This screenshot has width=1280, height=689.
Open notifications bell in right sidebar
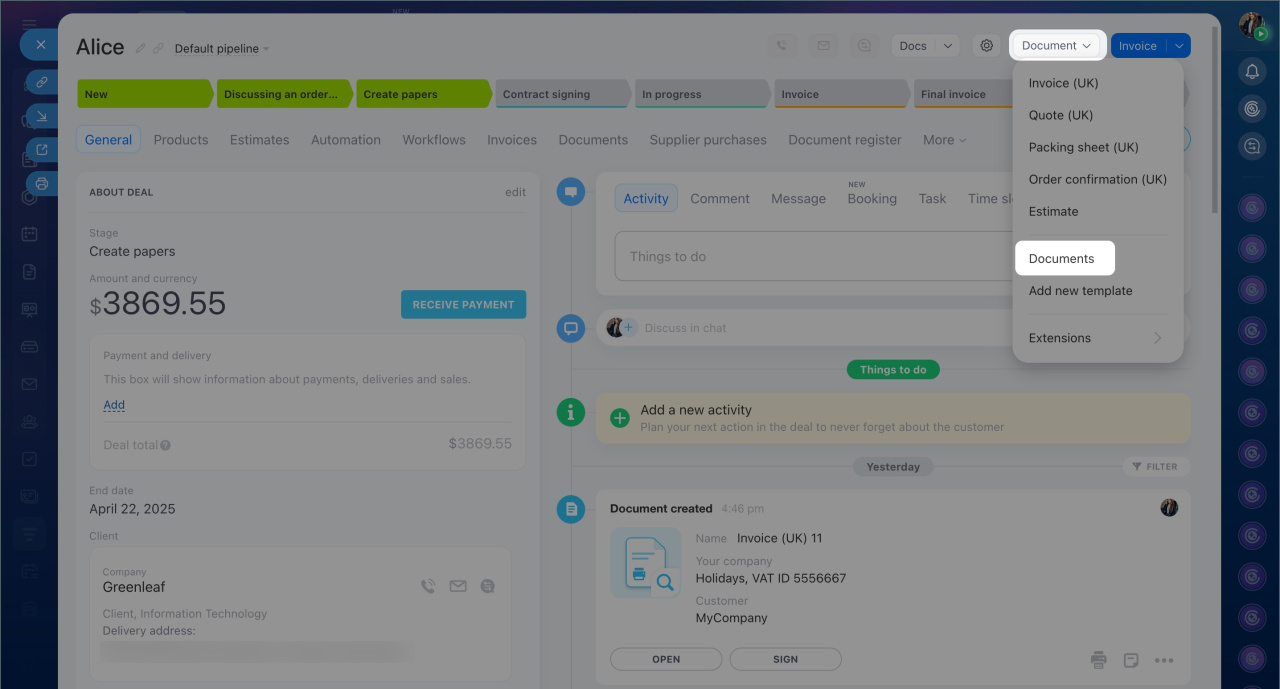pyautogui.click(x=1252, y=71)
